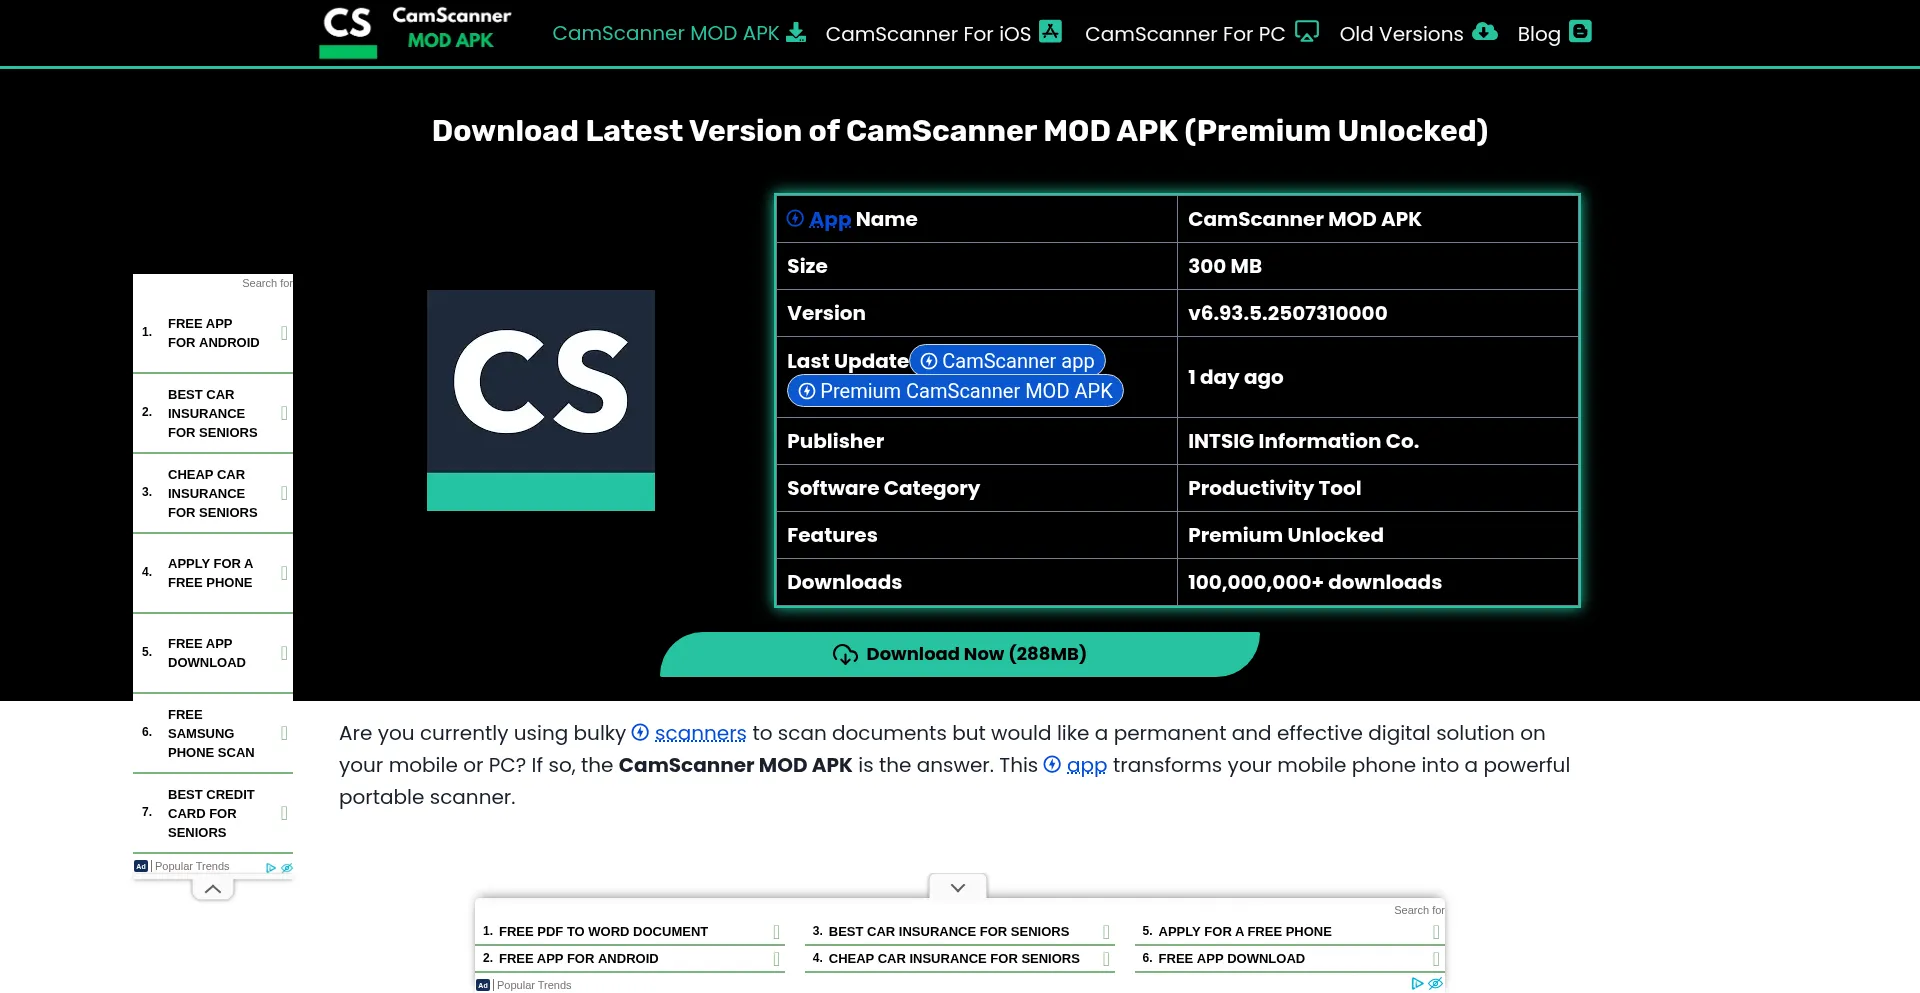1920x993 pixels.
Task: Open bottom ad 'BEST CAR INSURANCE FOR SENIORS'
Action: pyautogui.click(x=960, y=931)
